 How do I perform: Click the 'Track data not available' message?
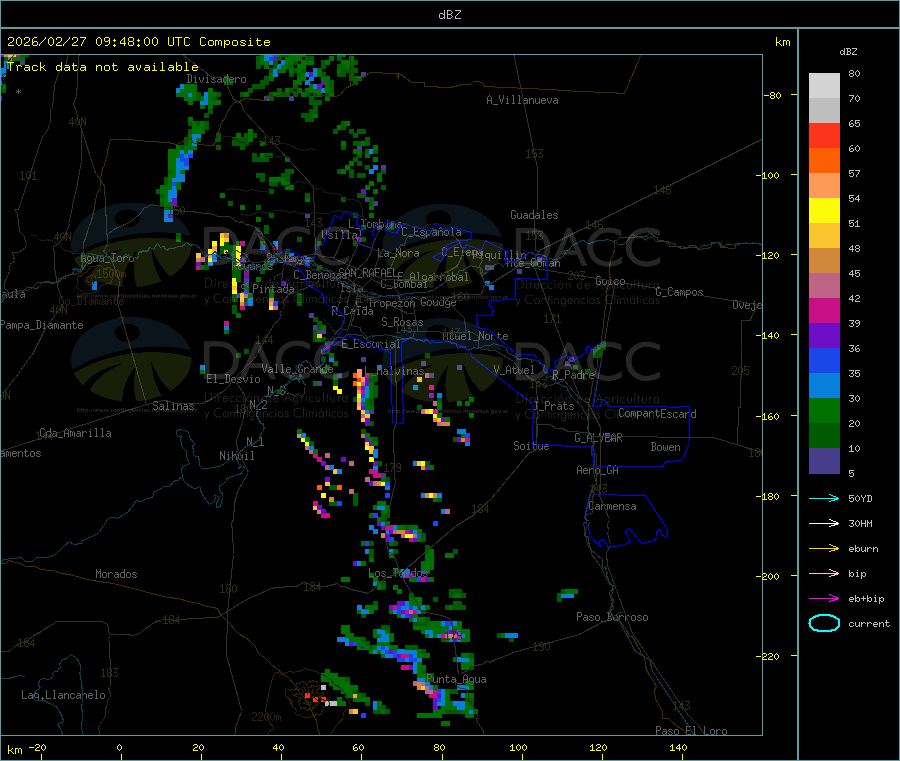click(x=103, y=67)
